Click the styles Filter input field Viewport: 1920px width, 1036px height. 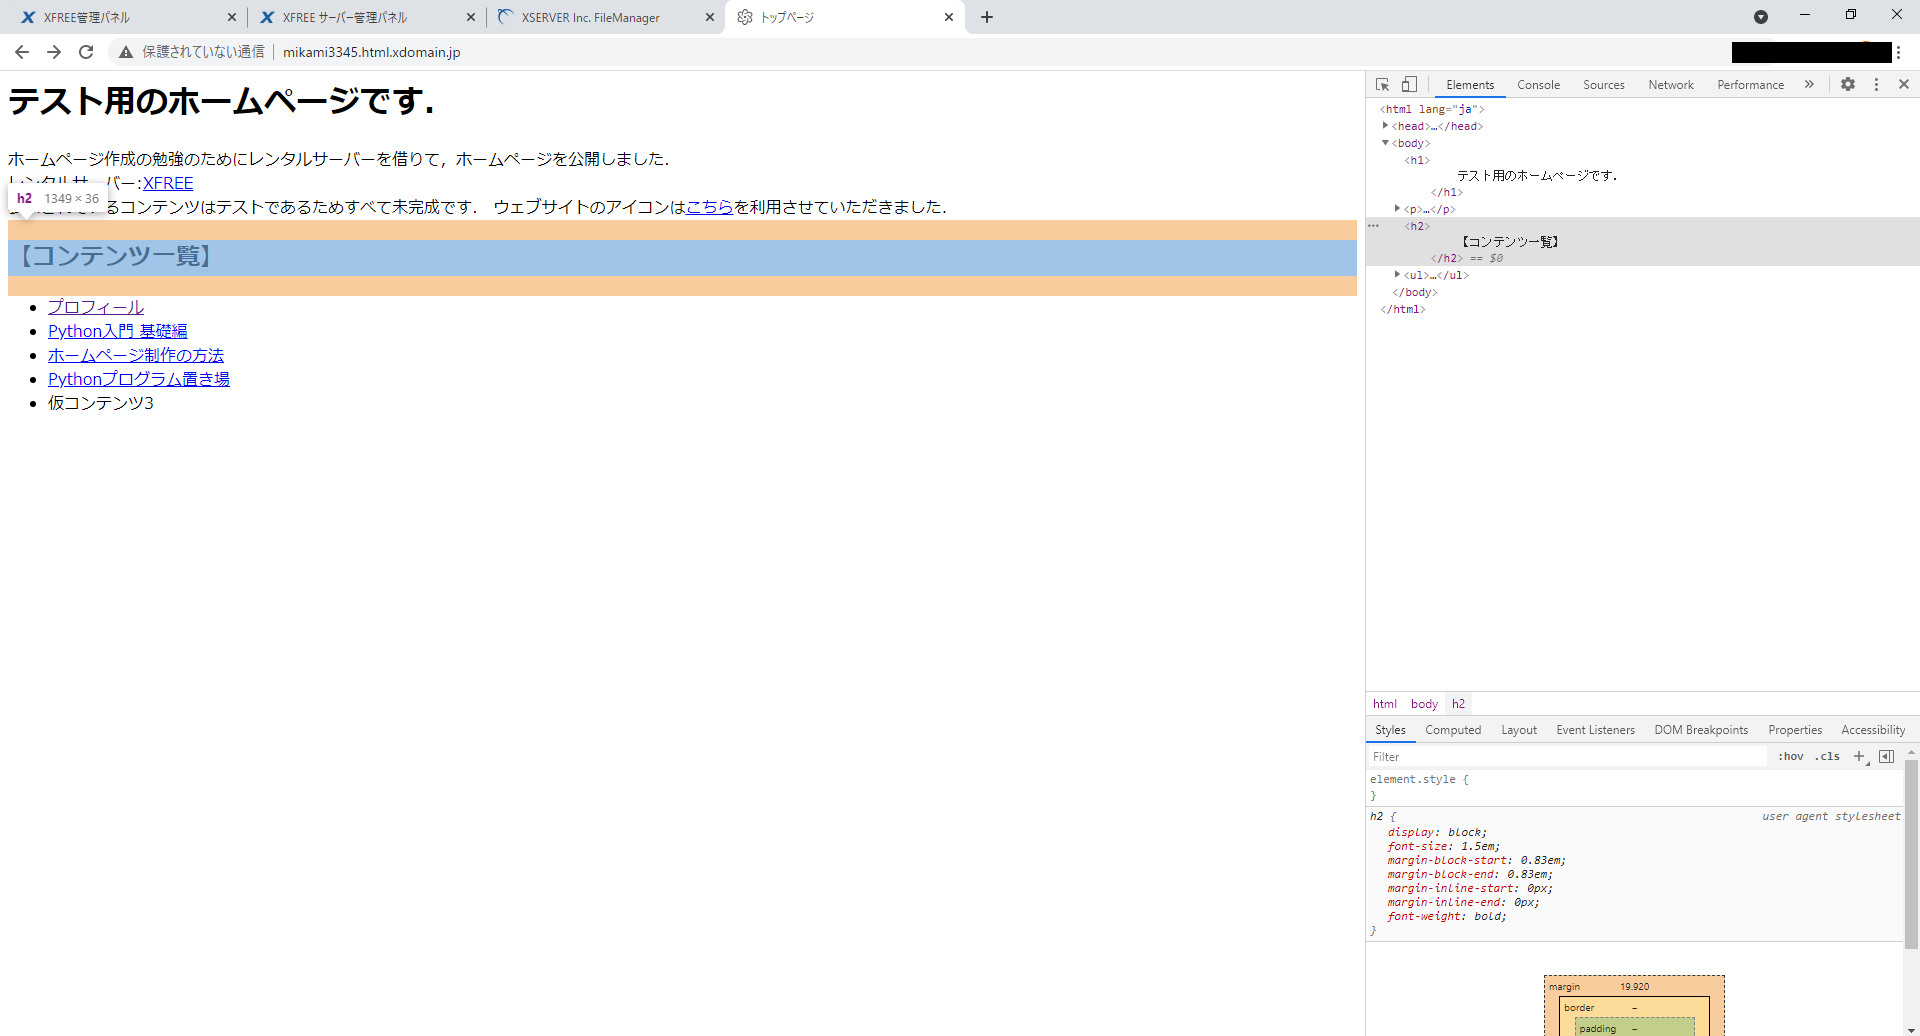pos(1567,757)
